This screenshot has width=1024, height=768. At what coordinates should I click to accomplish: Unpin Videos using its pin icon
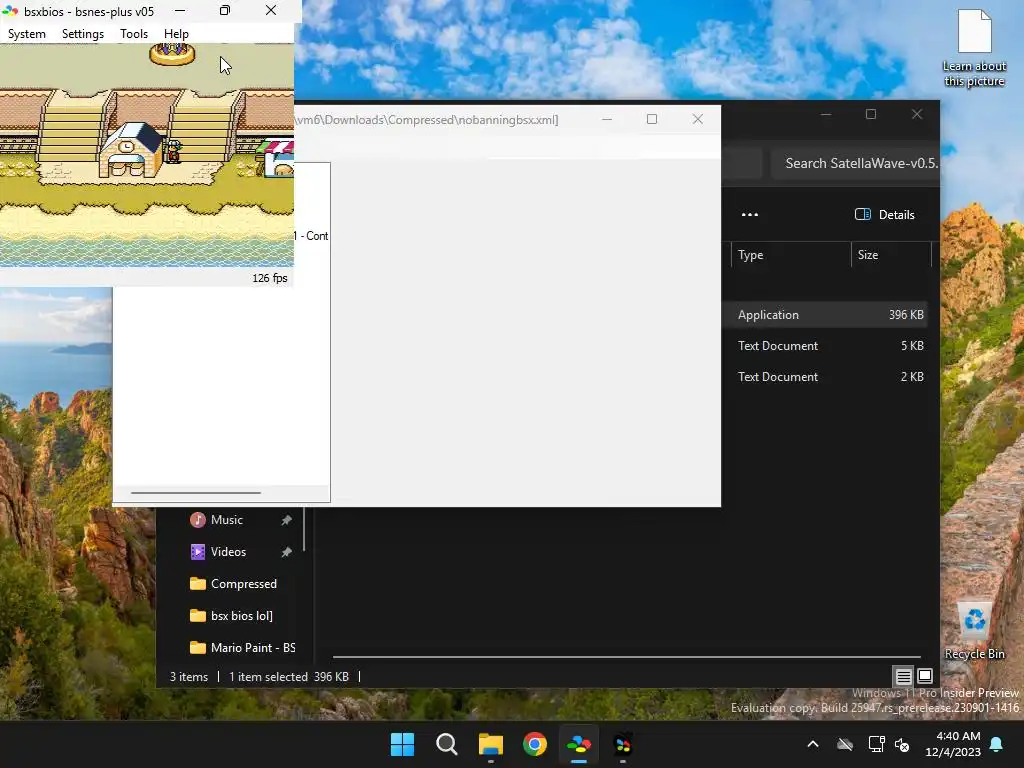point(286,552)
